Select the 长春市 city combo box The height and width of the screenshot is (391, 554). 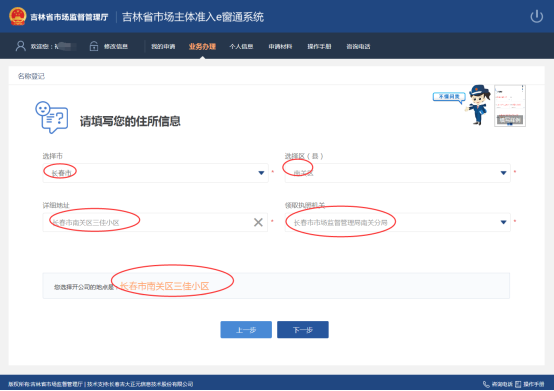155,173
